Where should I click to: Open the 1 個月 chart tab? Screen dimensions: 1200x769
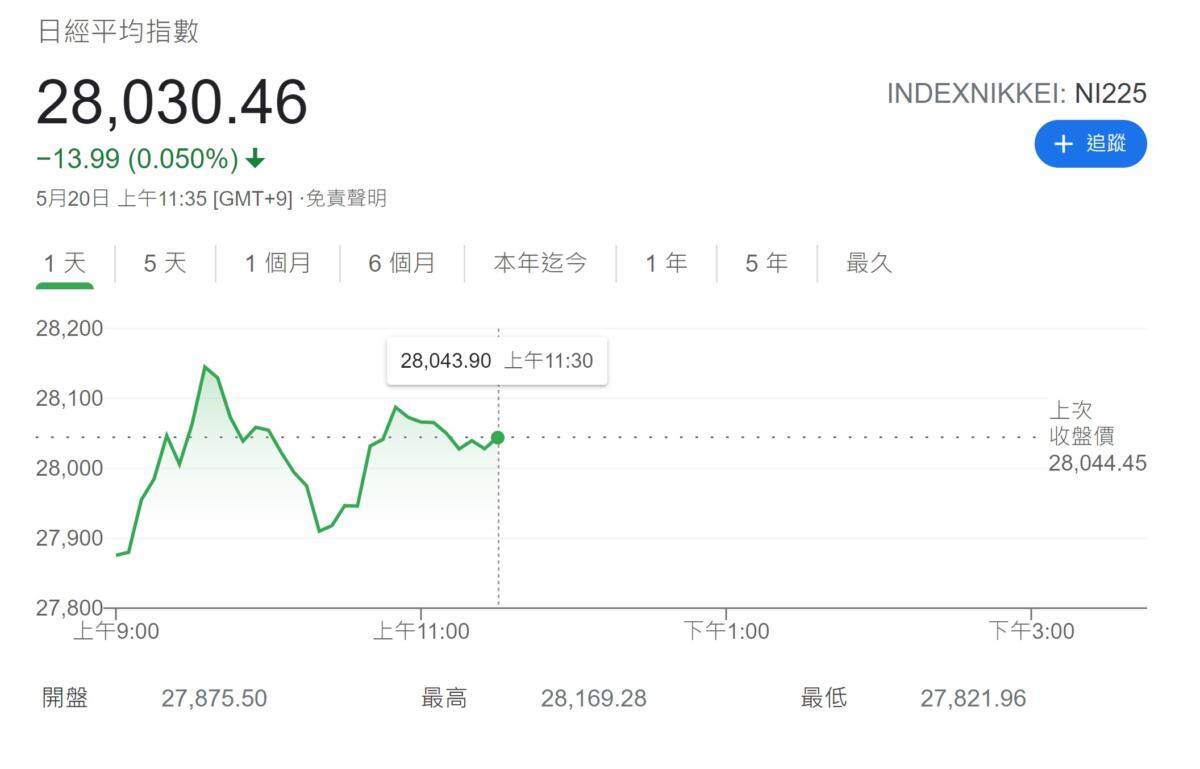coord(277,264)
